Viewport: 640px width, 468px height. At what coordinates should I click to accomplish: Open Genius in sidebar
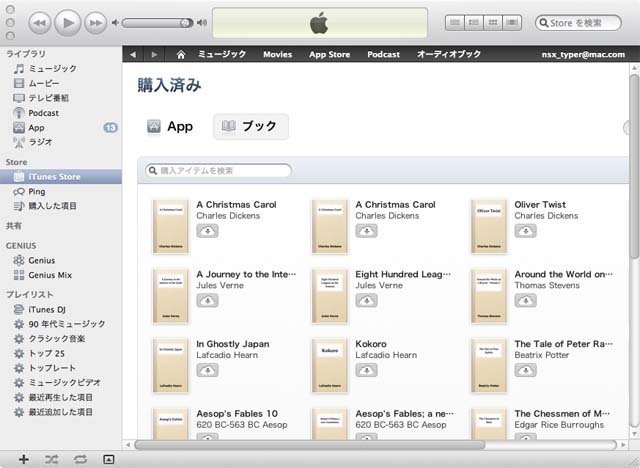pyautogui.click(x=61, y=260)
